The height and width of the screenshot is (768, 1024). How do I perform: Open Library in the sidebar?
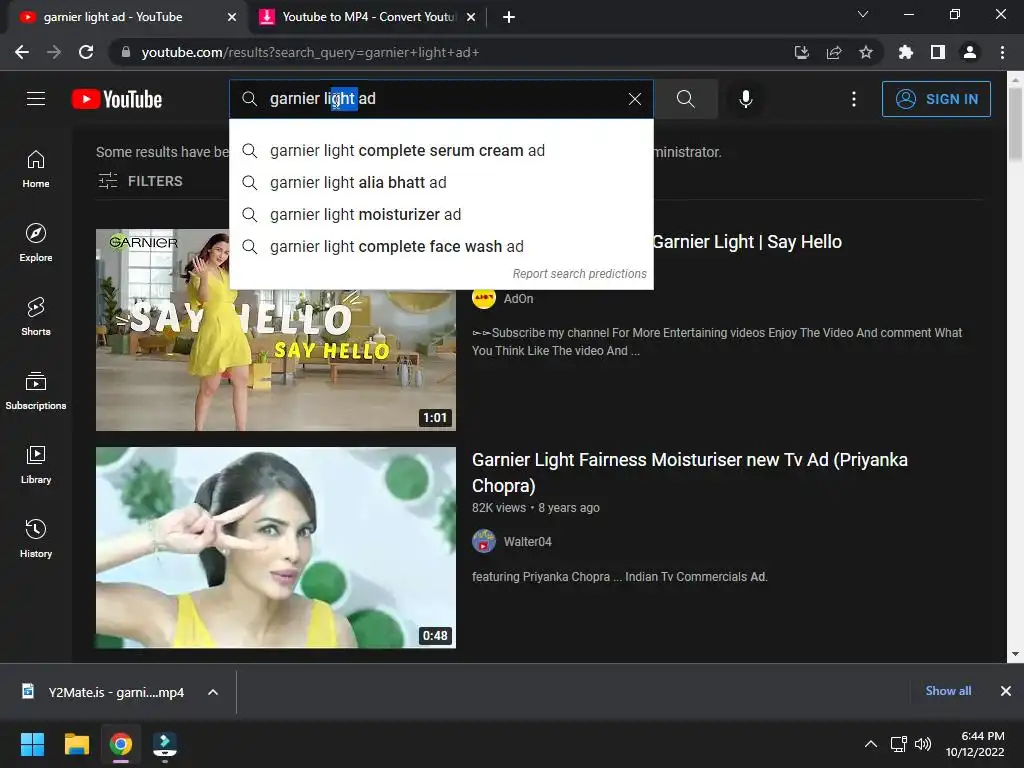click(36, 464)
